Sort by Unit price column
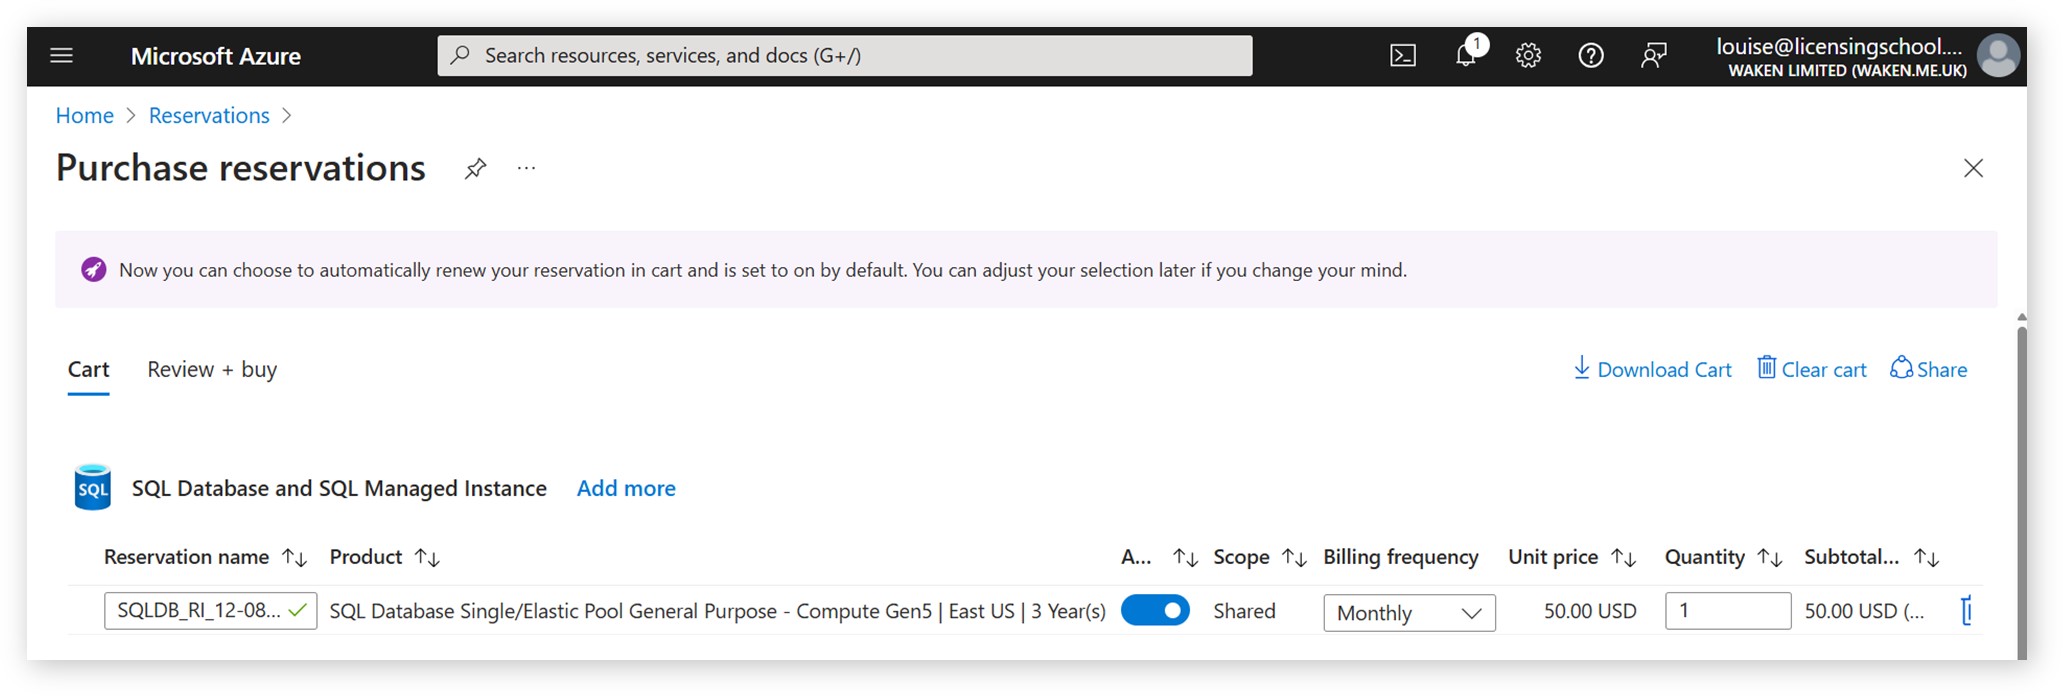Screen dimensions: 2063x696 pyautogui.click(x=1624, y=557)
